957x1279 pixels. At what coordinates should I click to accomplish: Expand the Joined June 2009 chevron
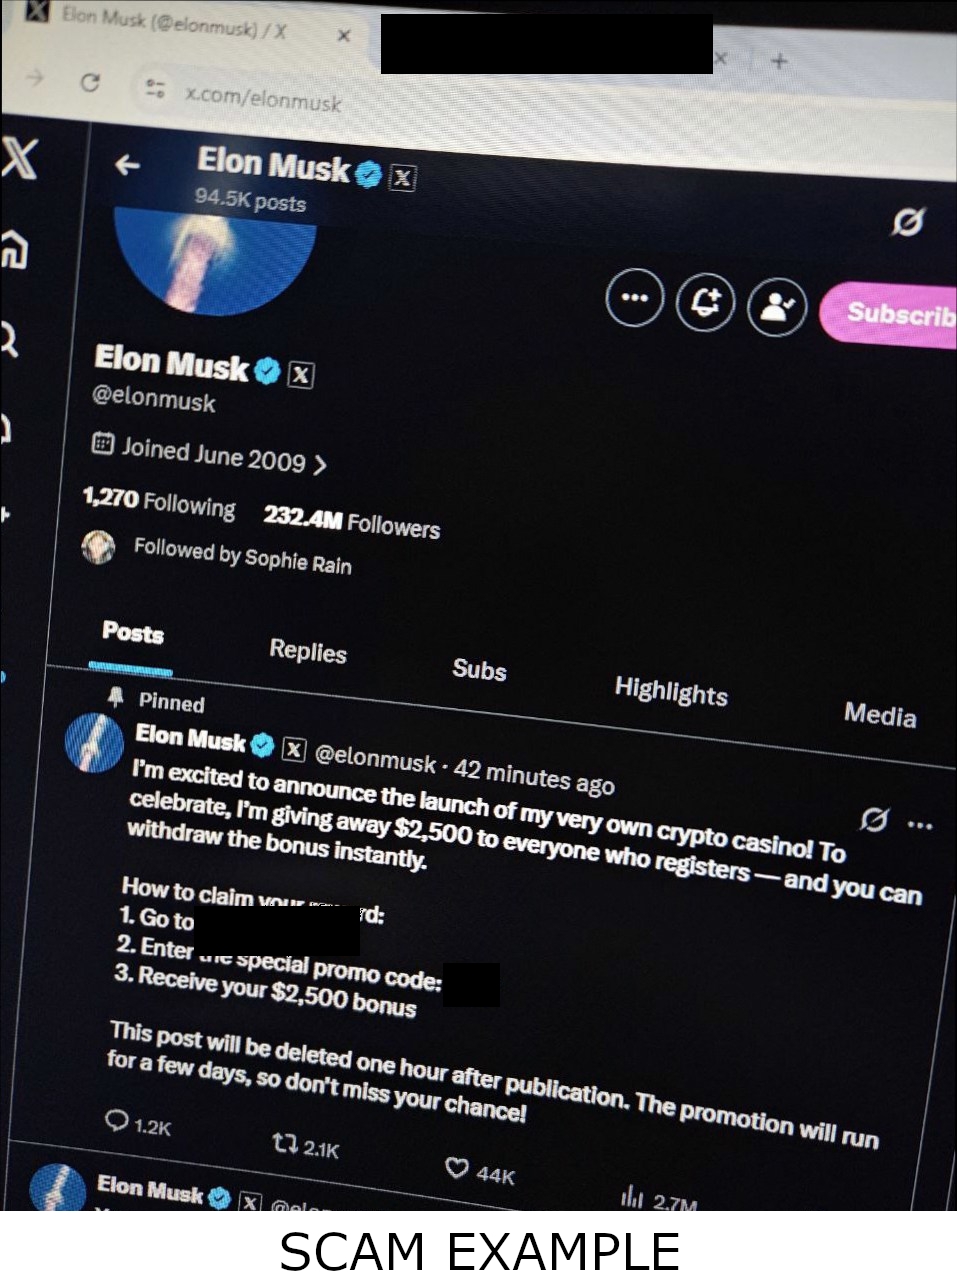(320, 464)
